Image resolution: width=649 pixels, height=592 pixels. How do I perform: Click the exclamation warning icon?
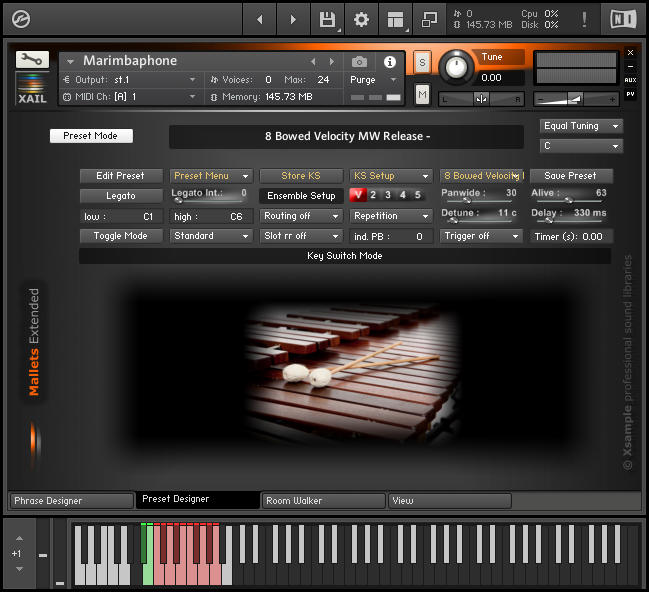point(584,19)
